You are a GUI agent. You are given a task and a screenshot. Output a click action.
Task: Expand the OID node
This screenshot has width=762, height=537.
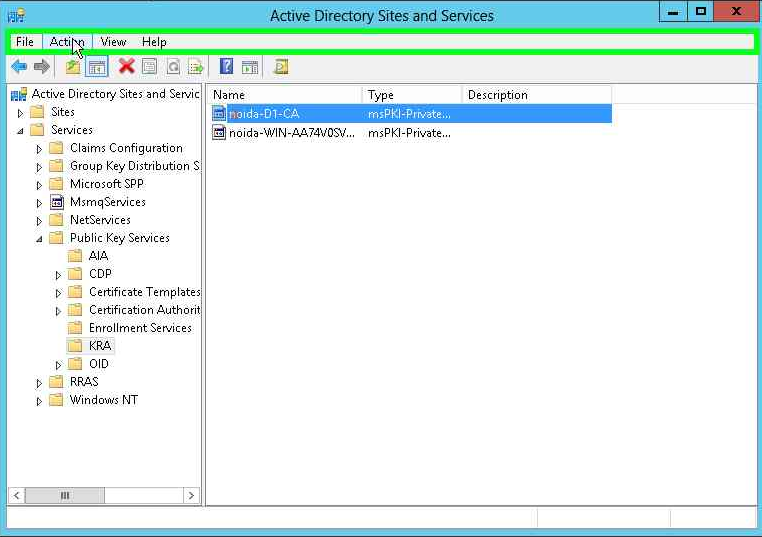58,365
